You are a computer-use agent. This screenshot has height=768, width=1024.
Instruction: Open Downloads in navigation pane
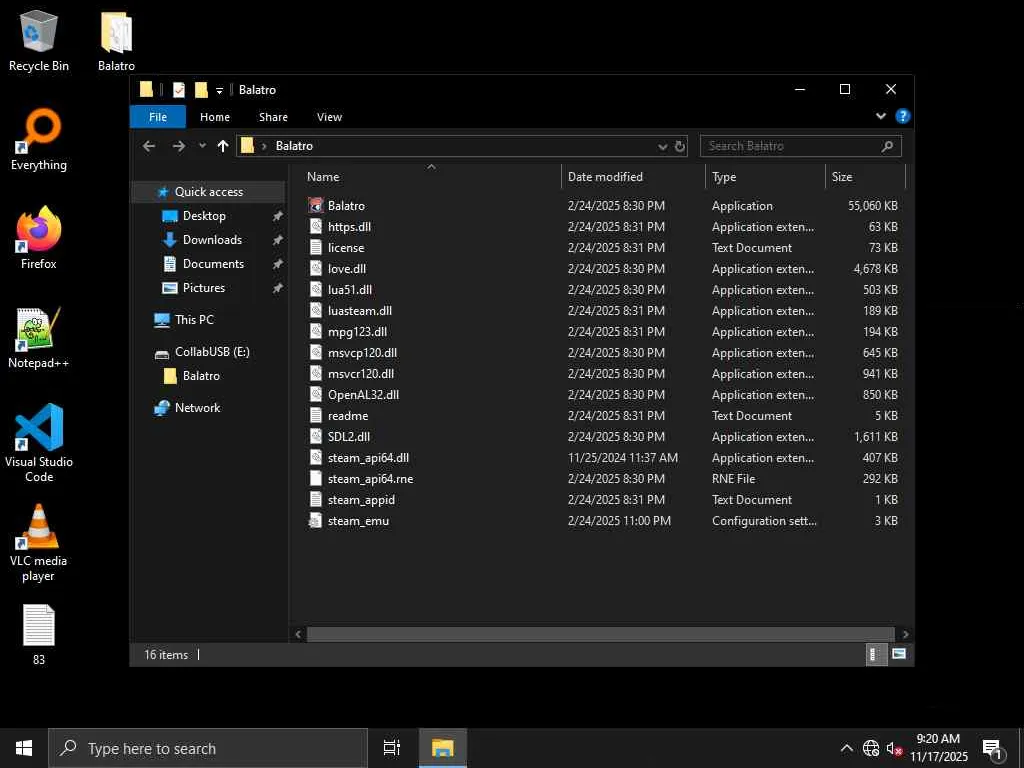click(x=212, y=240)
